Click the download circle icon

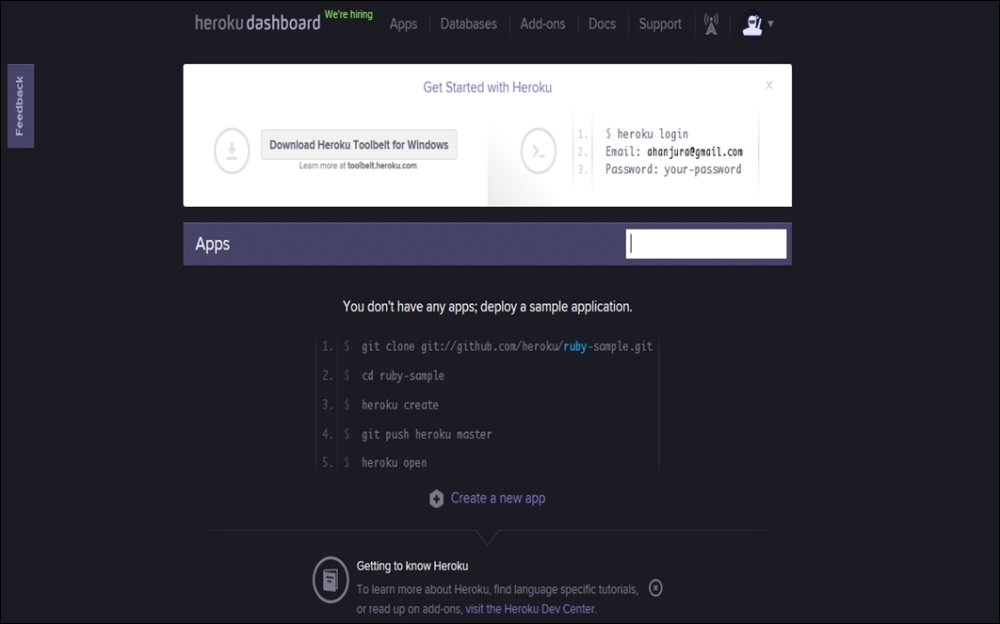[232, 151]
